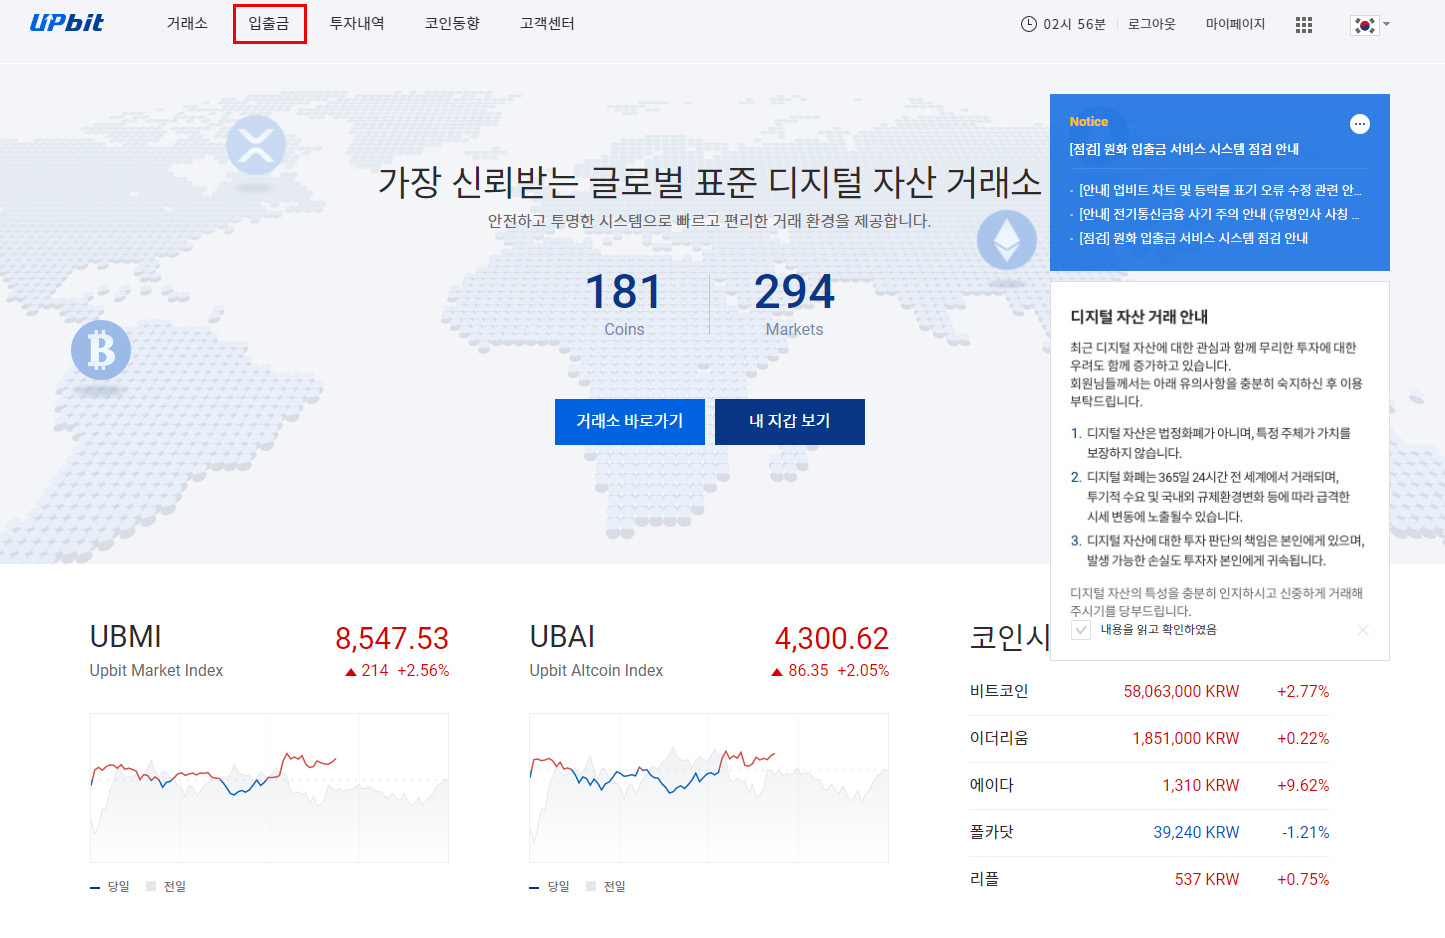The image size is (1445, 938).
Task: Open the grid apps menu icon
Action: point(1304,25)
